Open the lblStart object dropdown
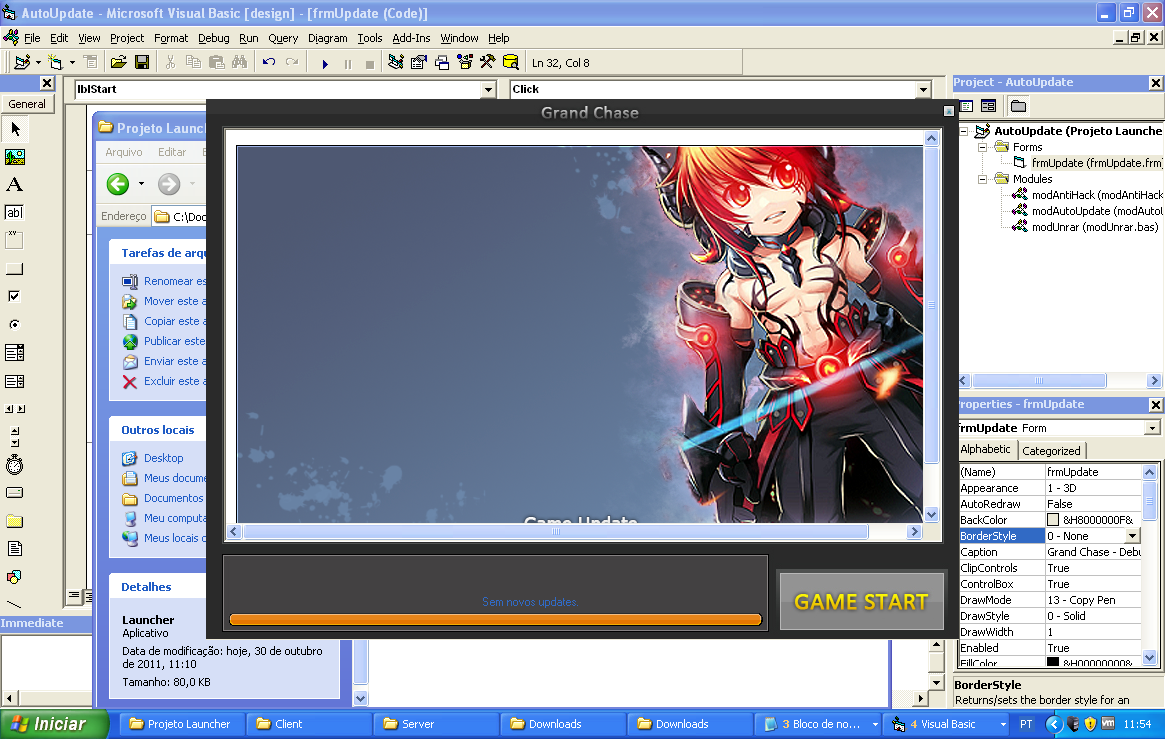The image size is (1165, 739). pyautogui.click(x=488, y=90)
